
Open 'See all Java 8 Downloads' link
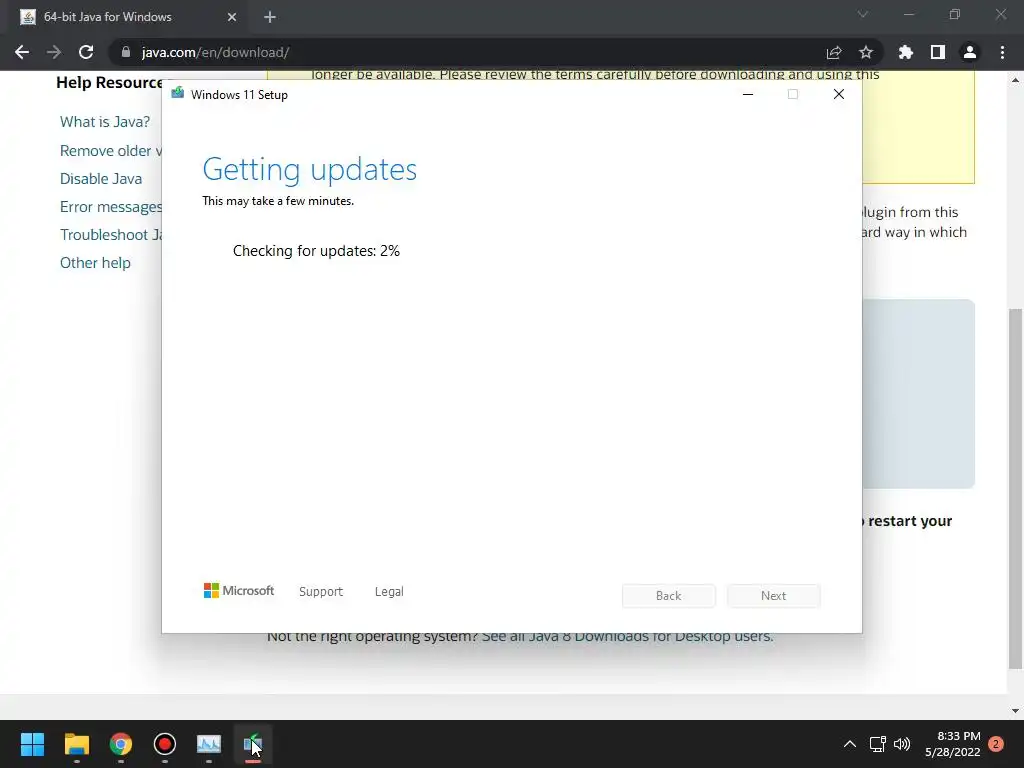pyautogui.click(x=627, y=637)
